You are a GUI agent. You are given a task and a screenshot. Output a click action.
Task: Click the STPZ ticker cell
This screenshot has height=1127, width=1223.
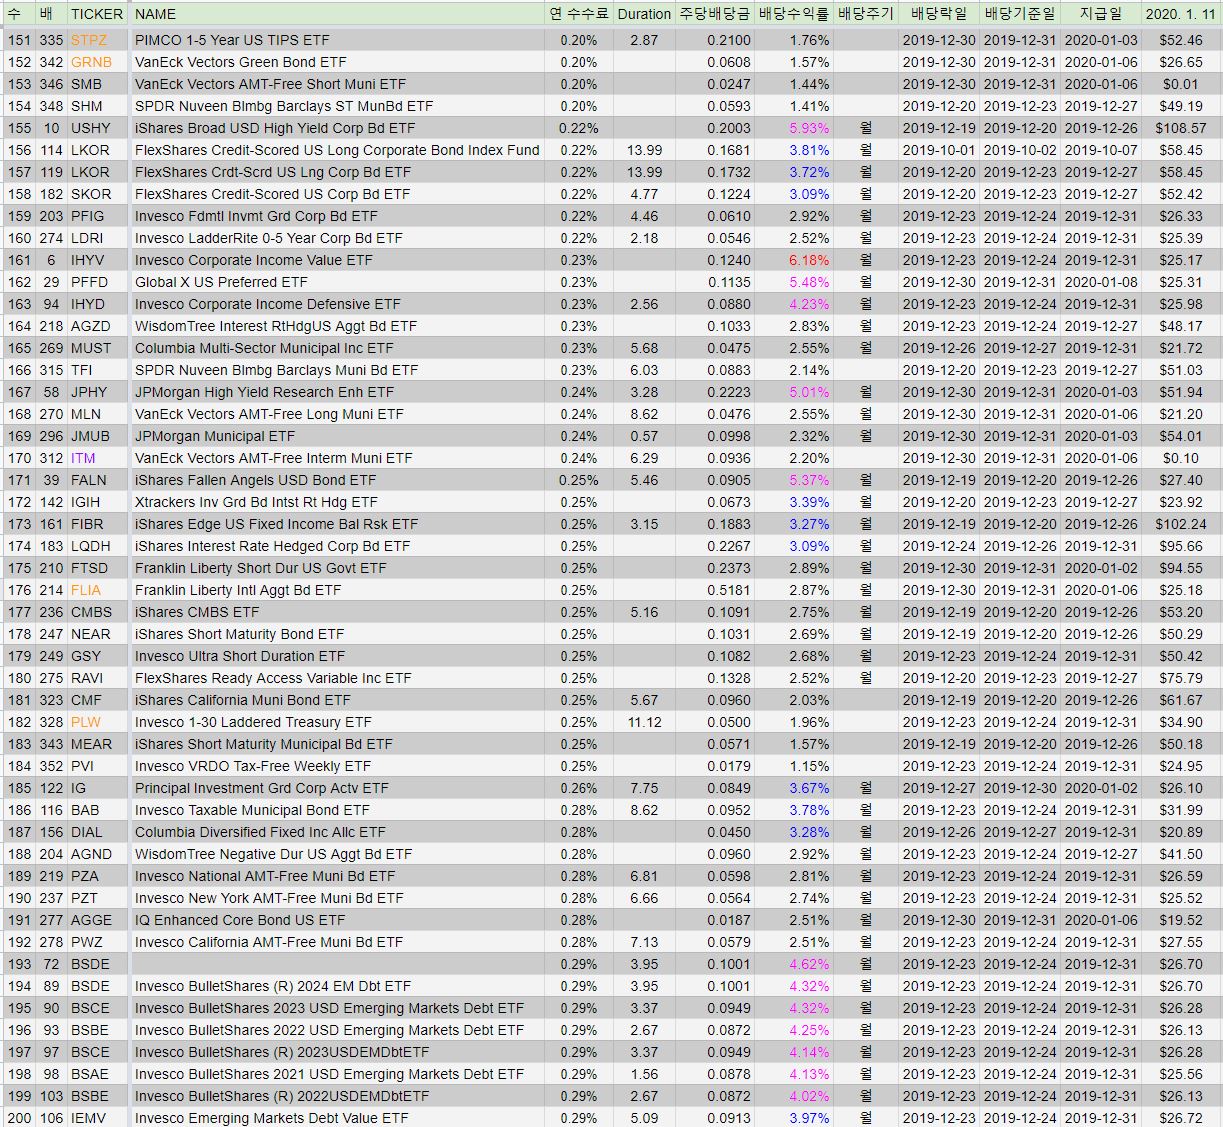point(97,40)
